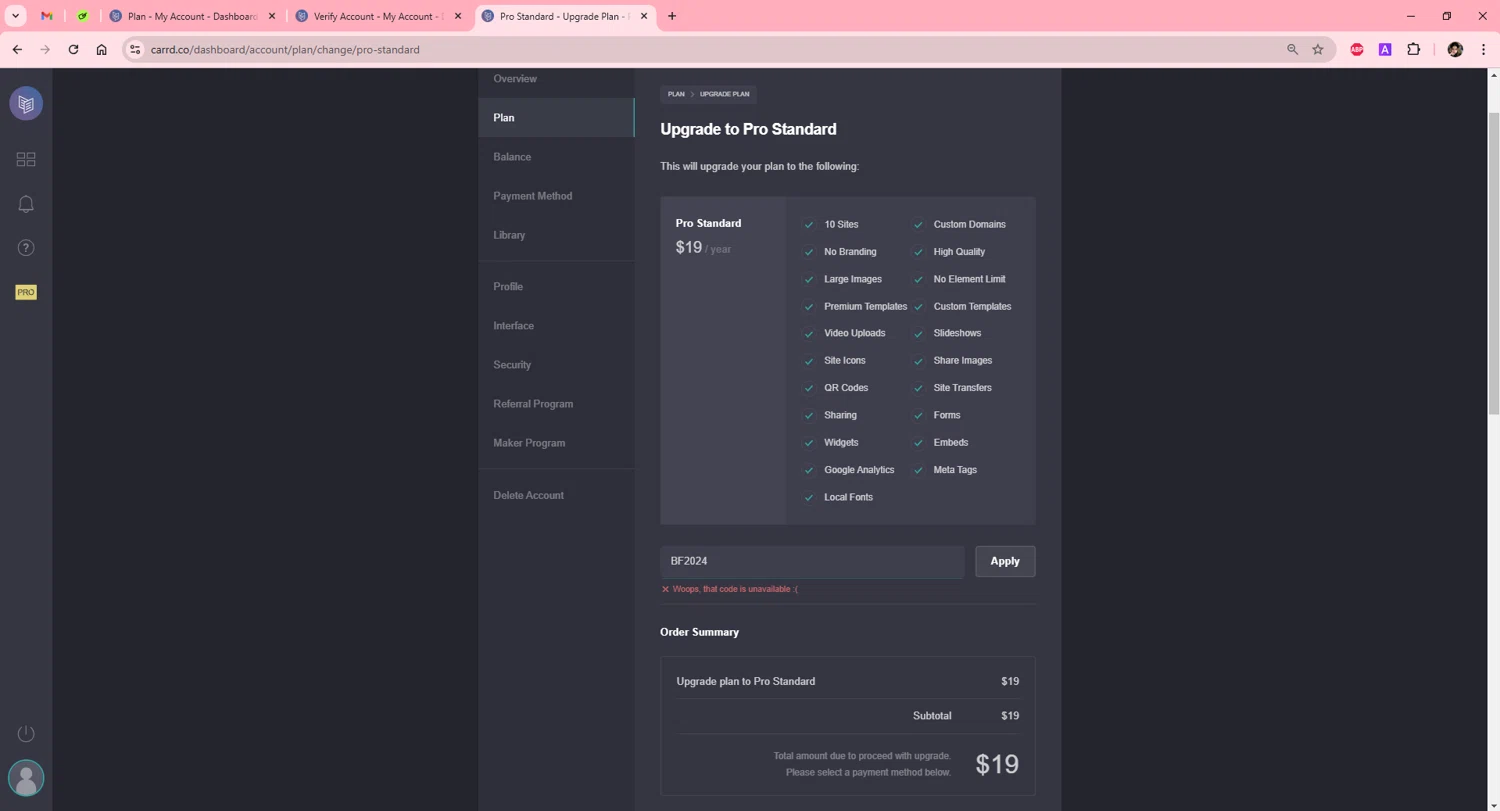Screen dimensions: 1500x811
Task: Click the Order Summary heading
Action: coord(699,632)
